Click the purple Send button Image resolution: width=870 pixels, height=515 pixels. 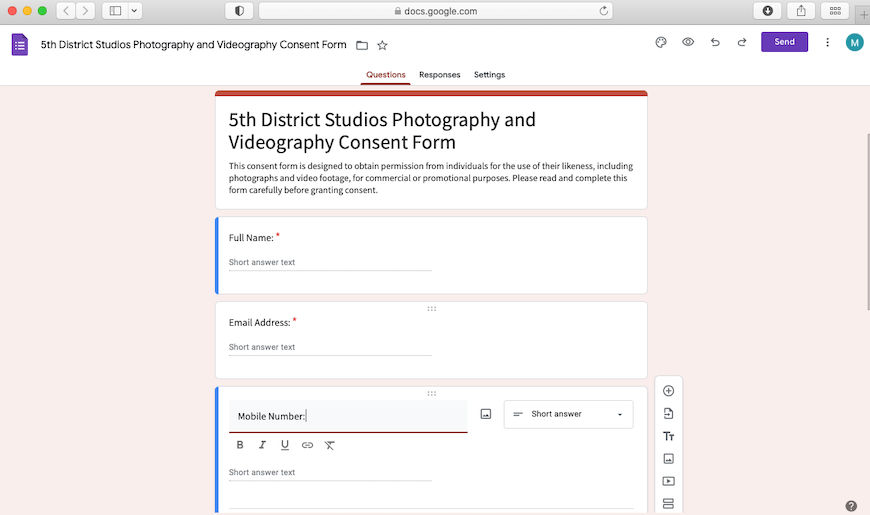tap(784, 42)
